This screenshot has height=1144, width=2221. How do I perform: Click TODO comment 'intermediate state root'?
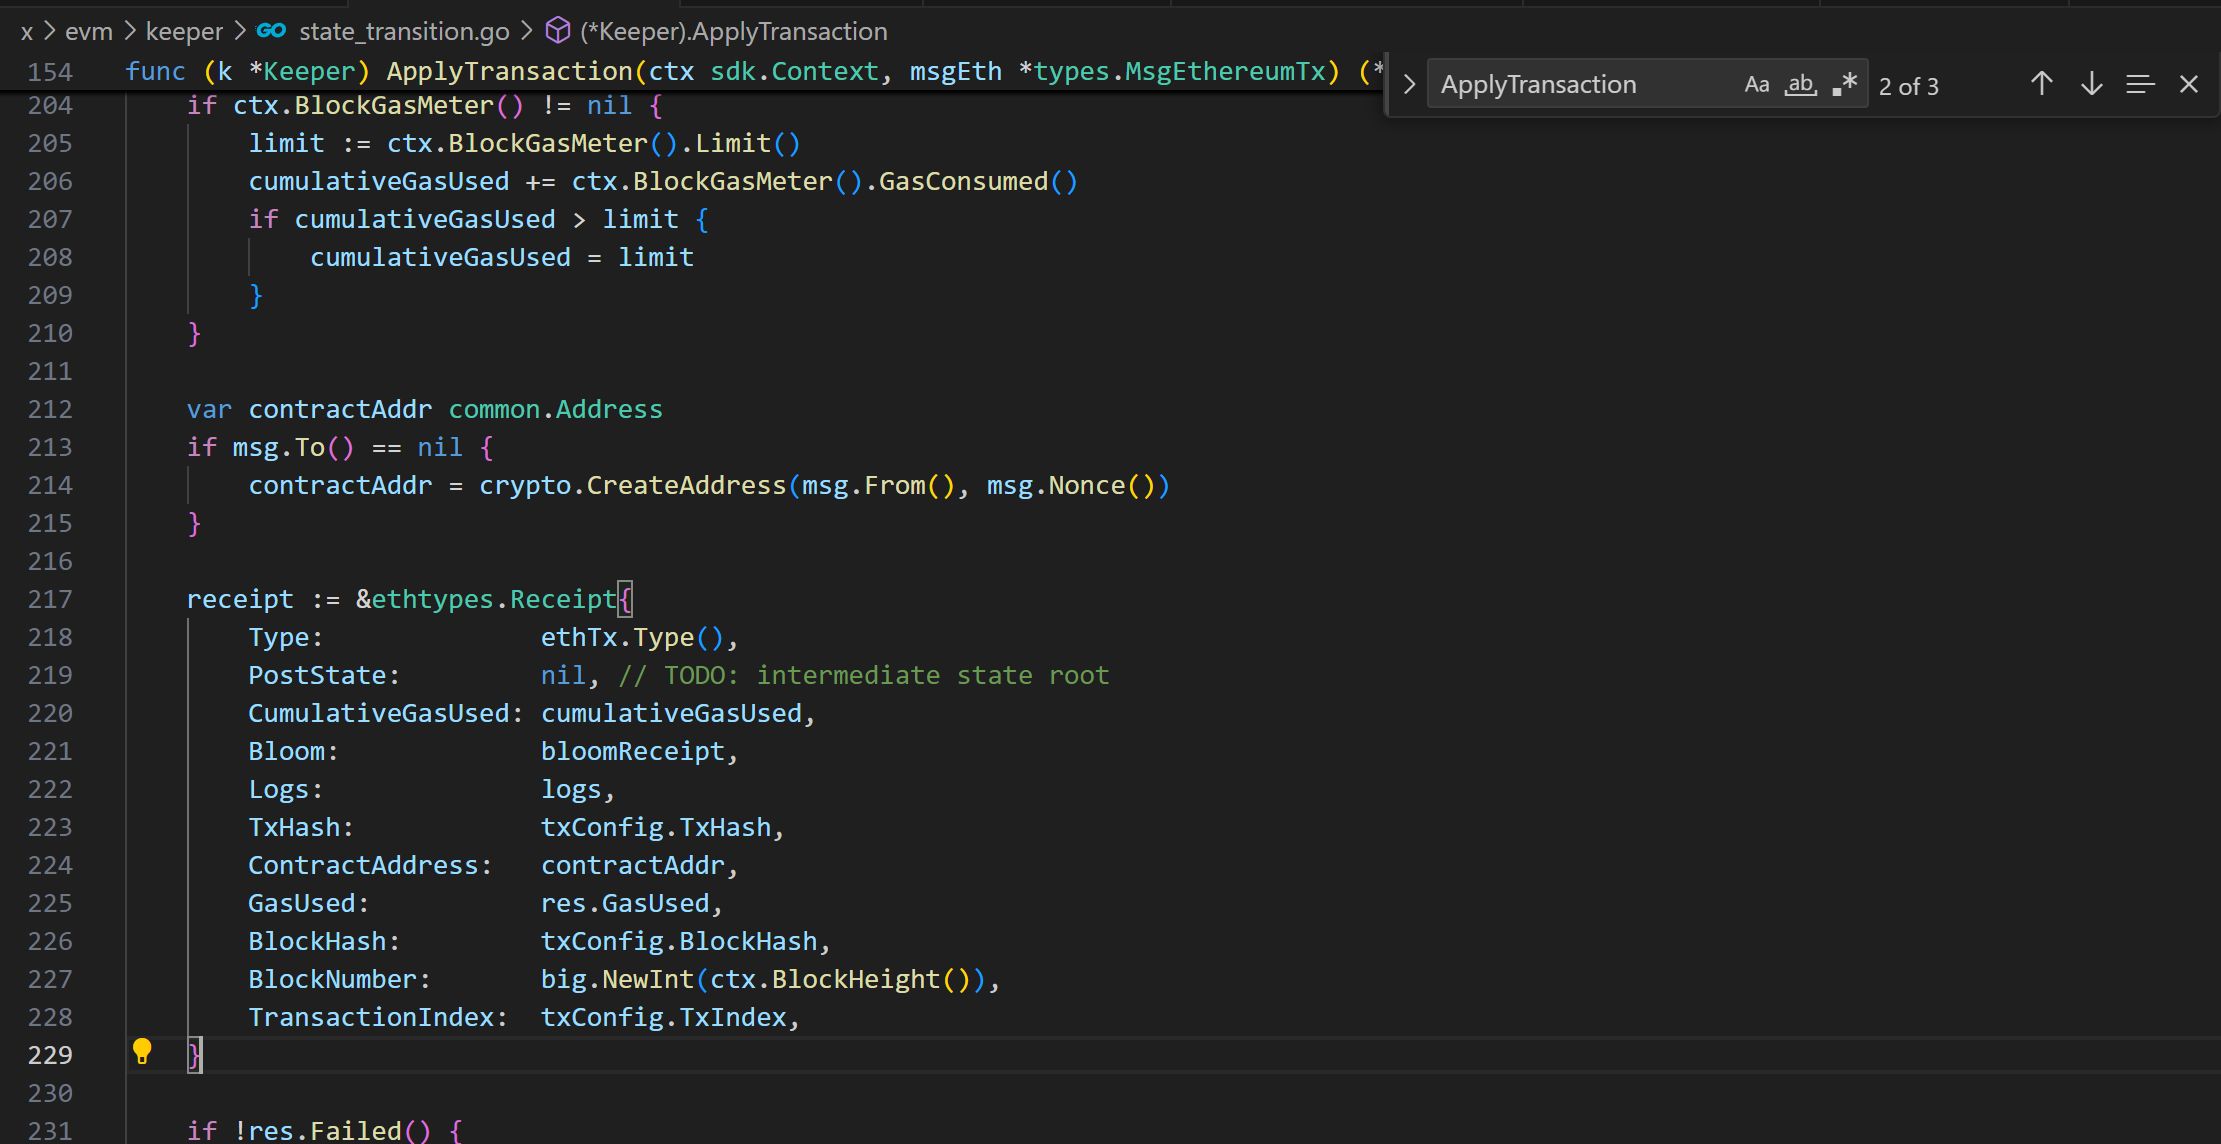click(x=933, y=675)
